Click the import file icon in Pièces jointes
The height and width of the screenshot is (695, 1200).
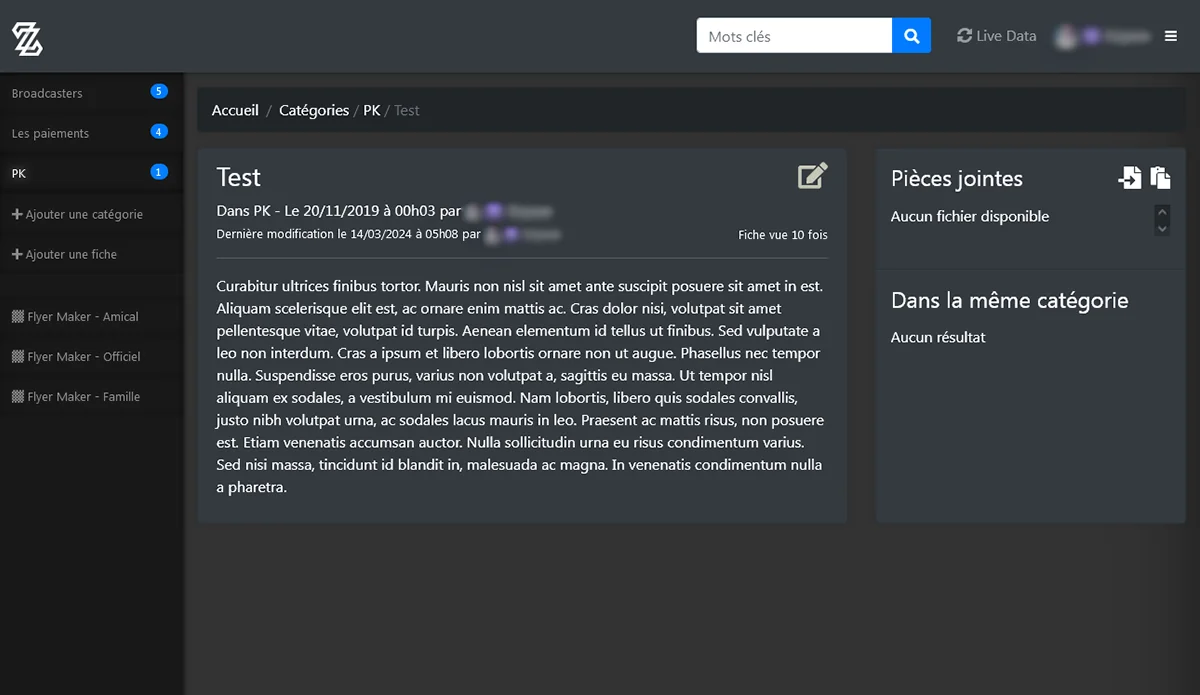[x=1129, y=178]
